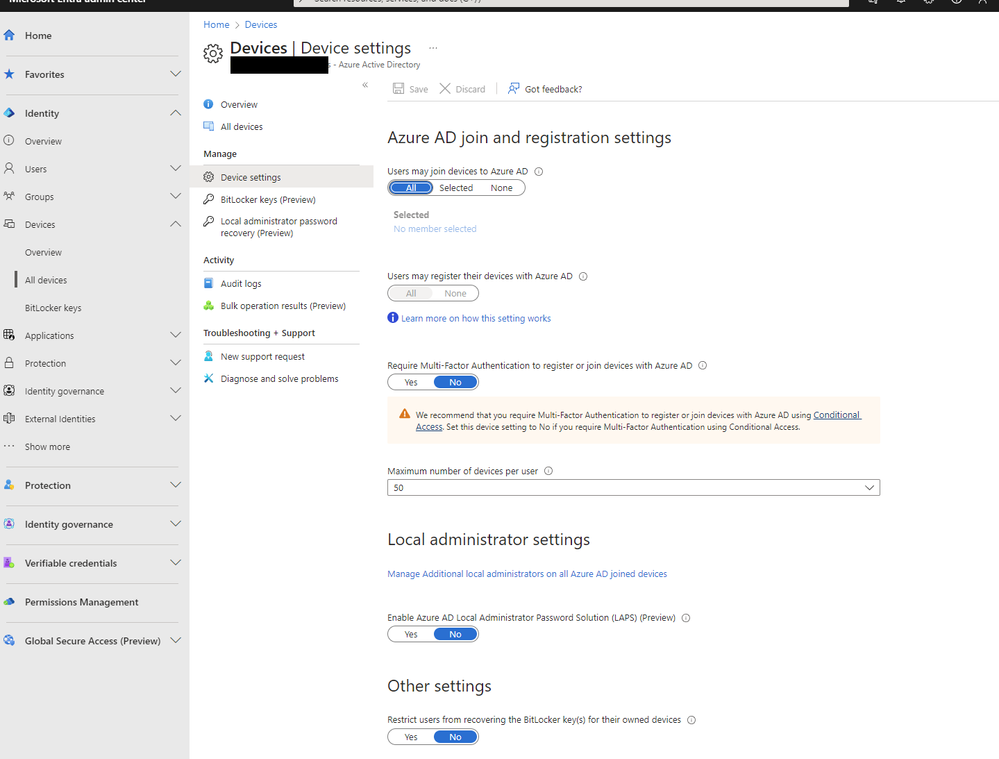Click info icon beside Maximum number of devices
This screenshot has height=759, width=999.
[x=549, y=471]
